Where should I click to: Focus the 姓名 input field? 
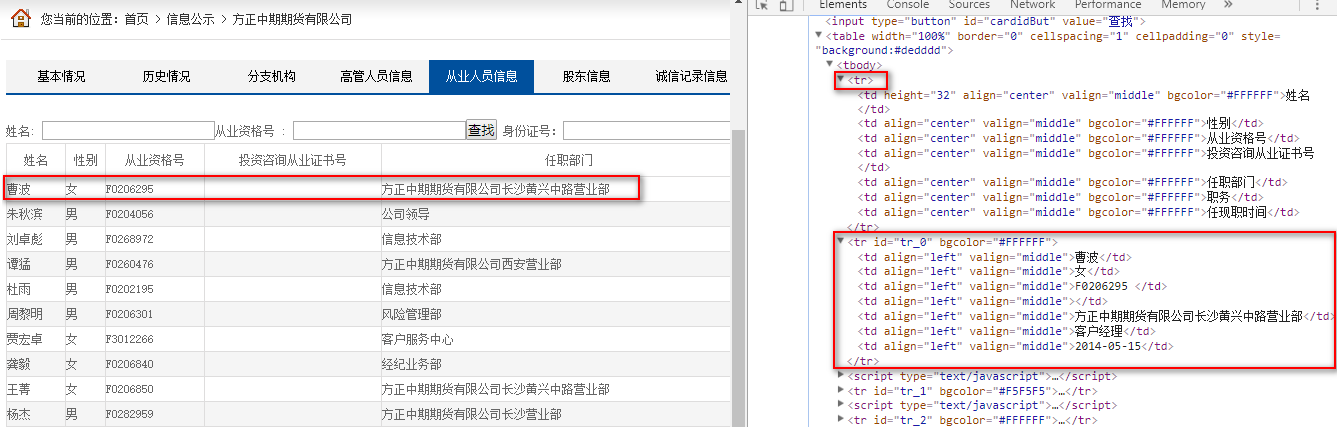point(128,131)
